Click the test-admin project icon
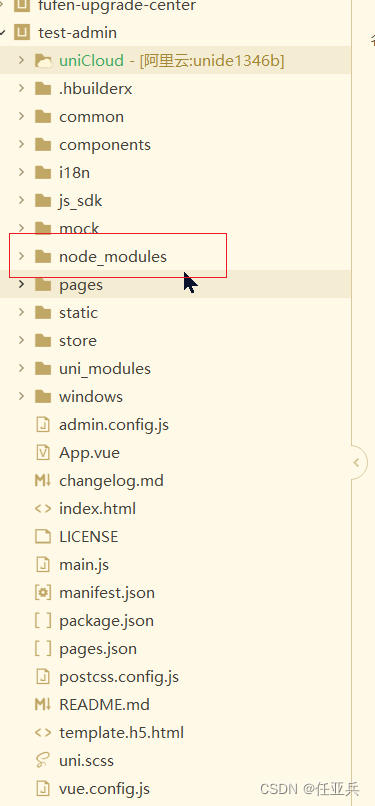Screen dimensions: 375x806 (x=22, y=33)
